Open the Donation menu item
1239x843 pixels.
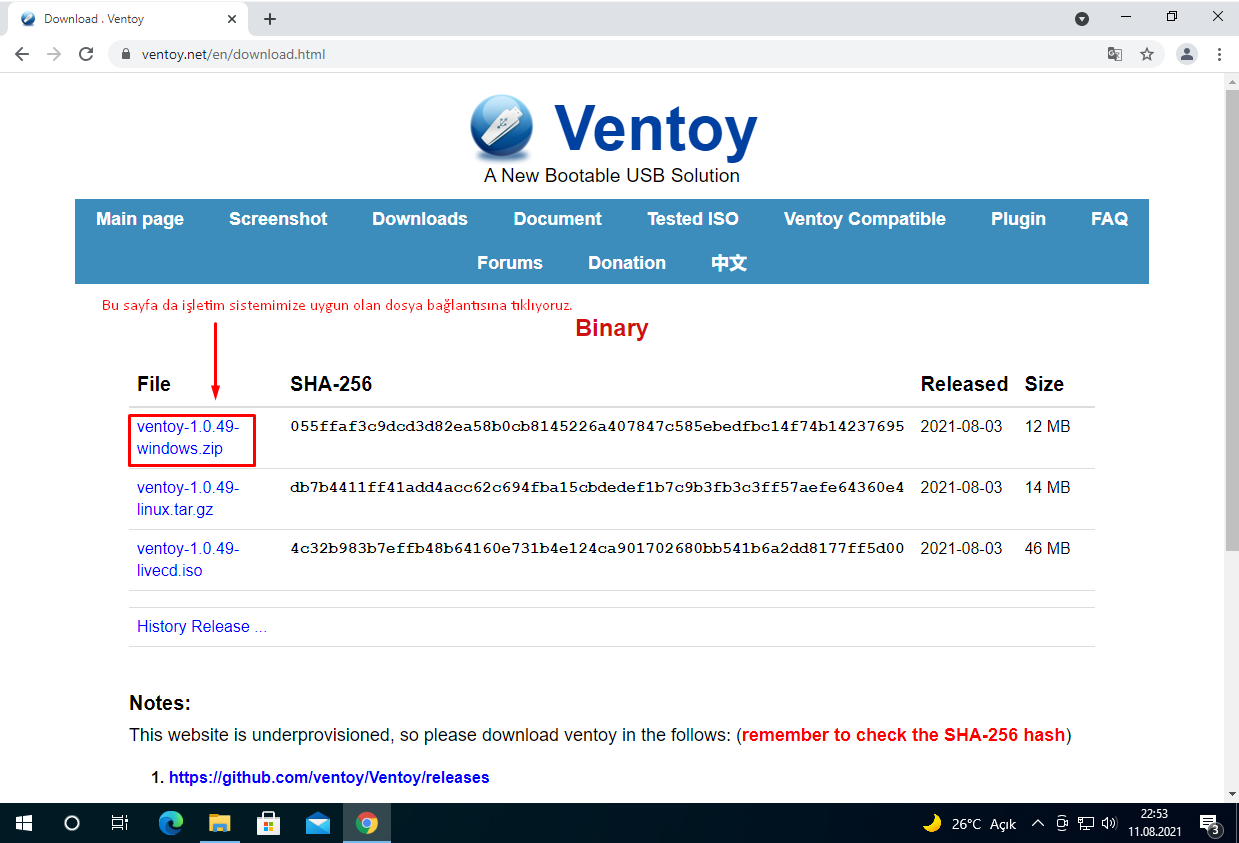click(627, 263)
